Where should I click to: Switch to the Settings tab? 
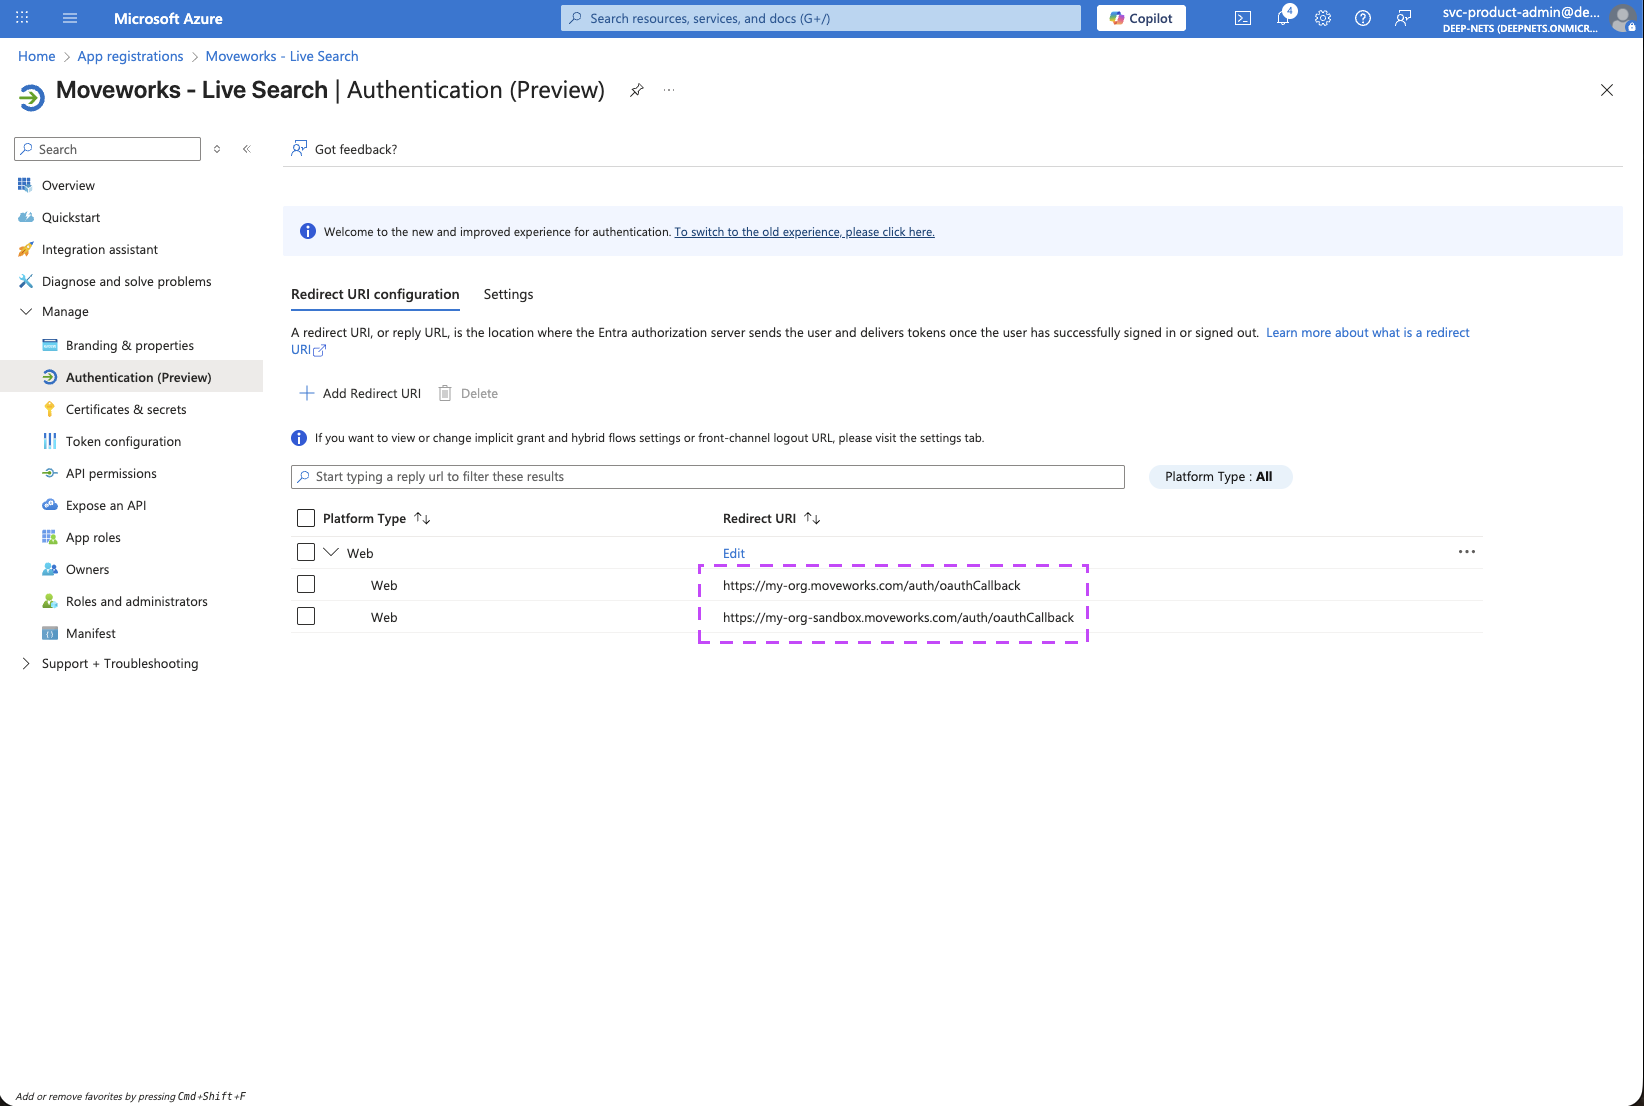click(508, 294)
